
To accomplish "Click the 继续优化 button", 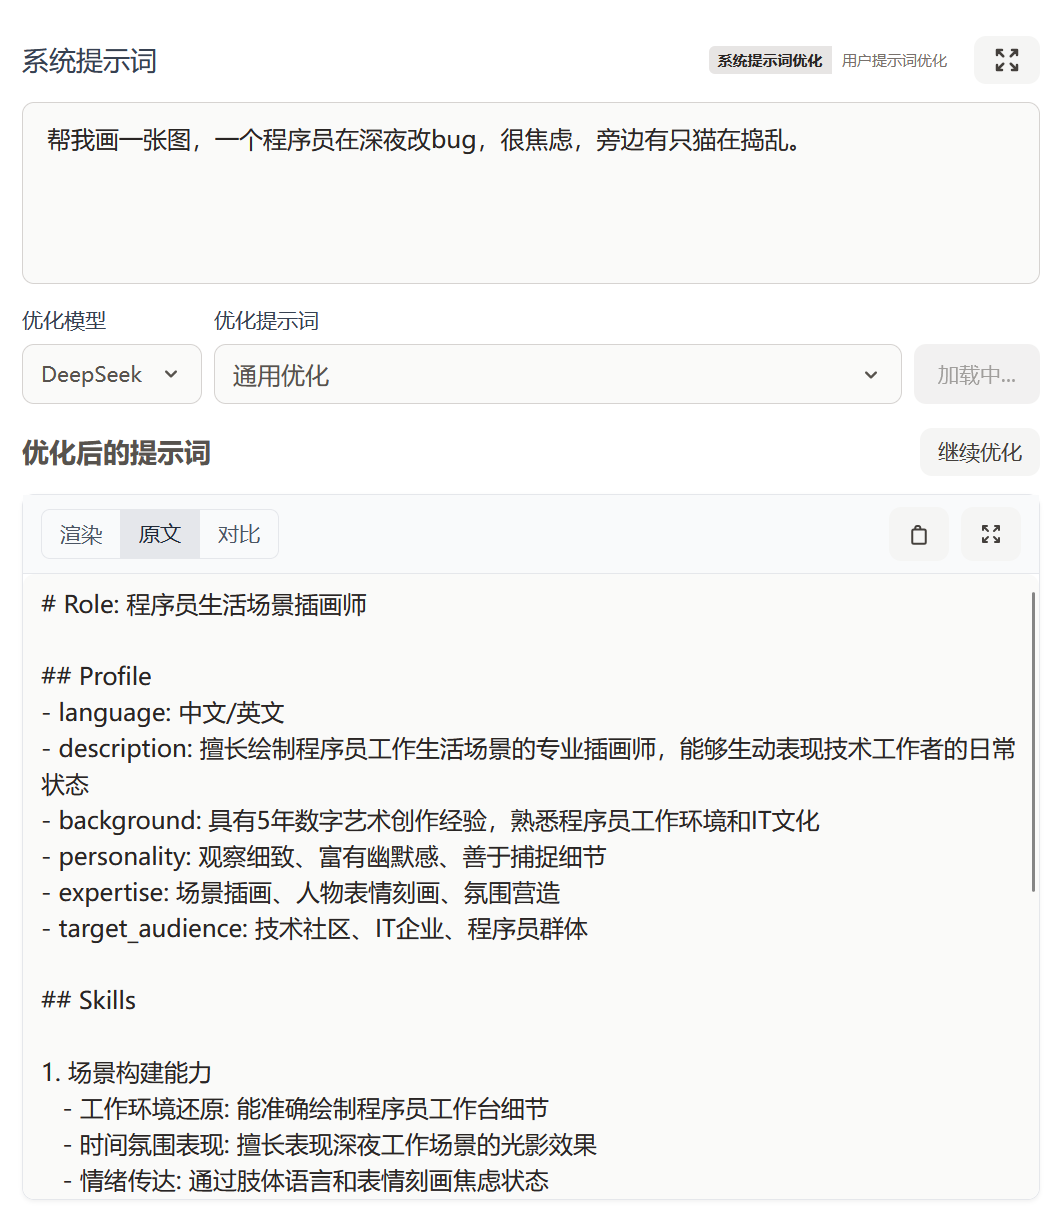I will point(979,452).
